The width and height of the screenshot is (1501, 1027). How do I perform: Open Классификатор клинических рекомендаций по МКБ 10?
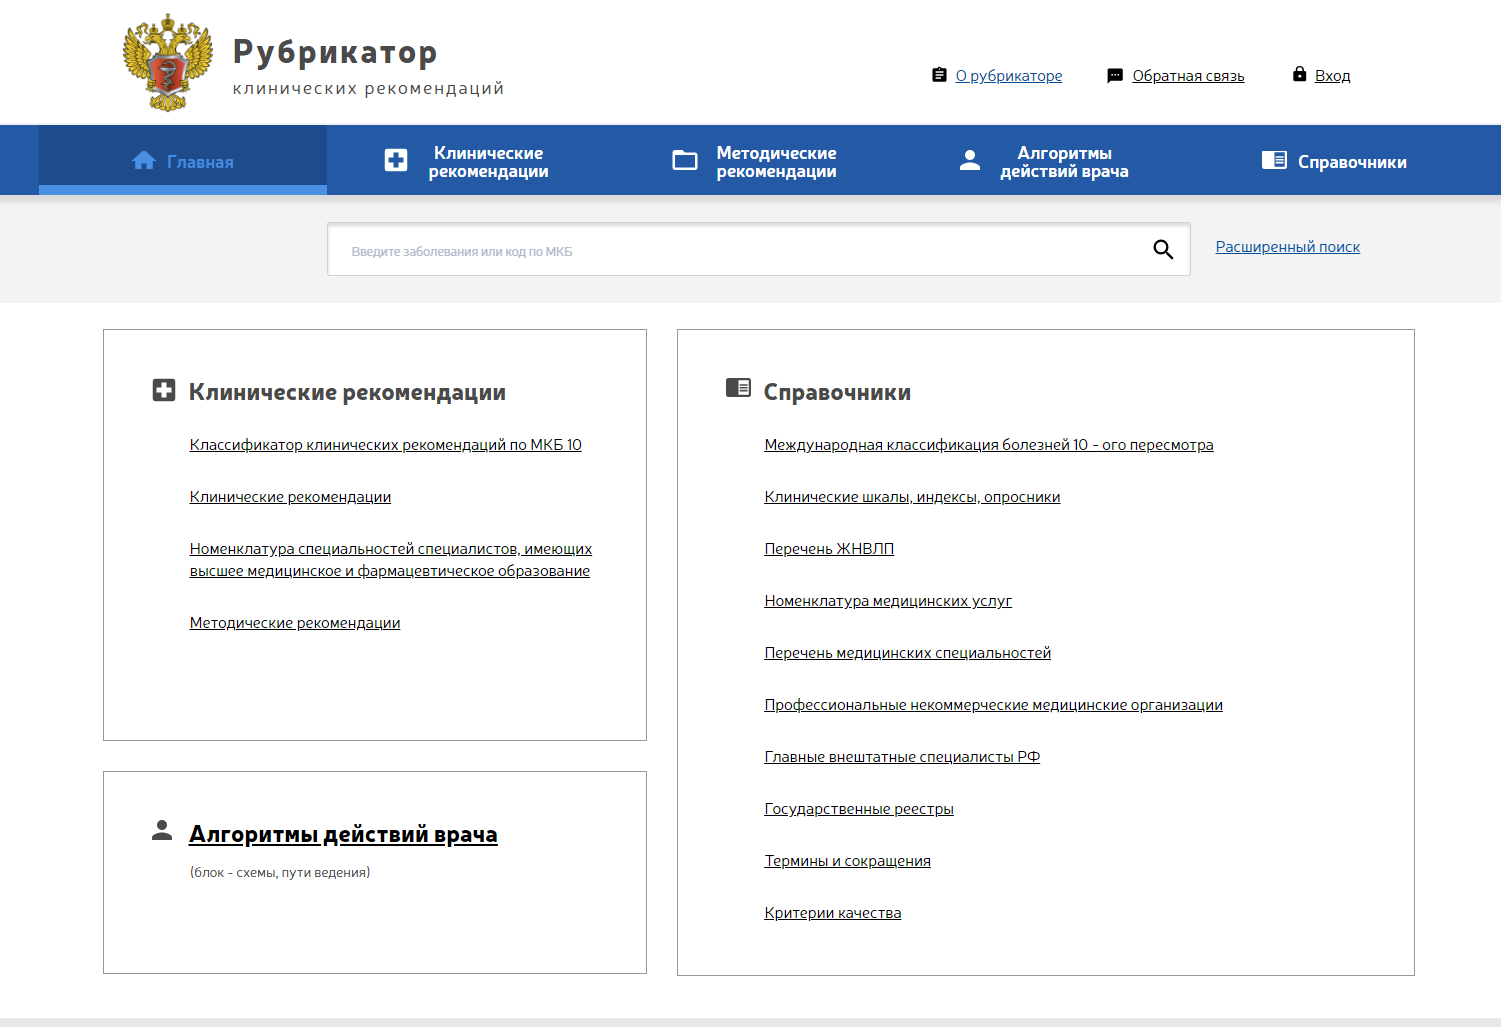click(x=385, y=445)
